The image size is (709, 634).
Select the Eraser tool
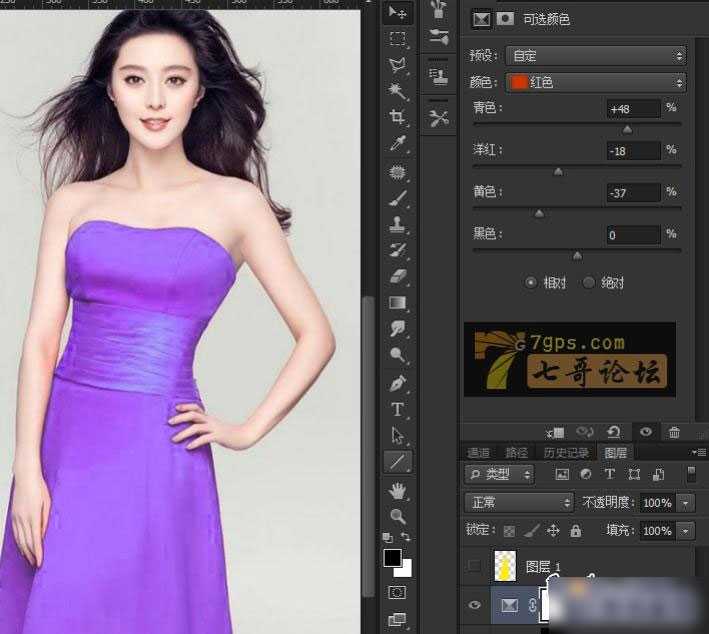click(x=397, y=276)
